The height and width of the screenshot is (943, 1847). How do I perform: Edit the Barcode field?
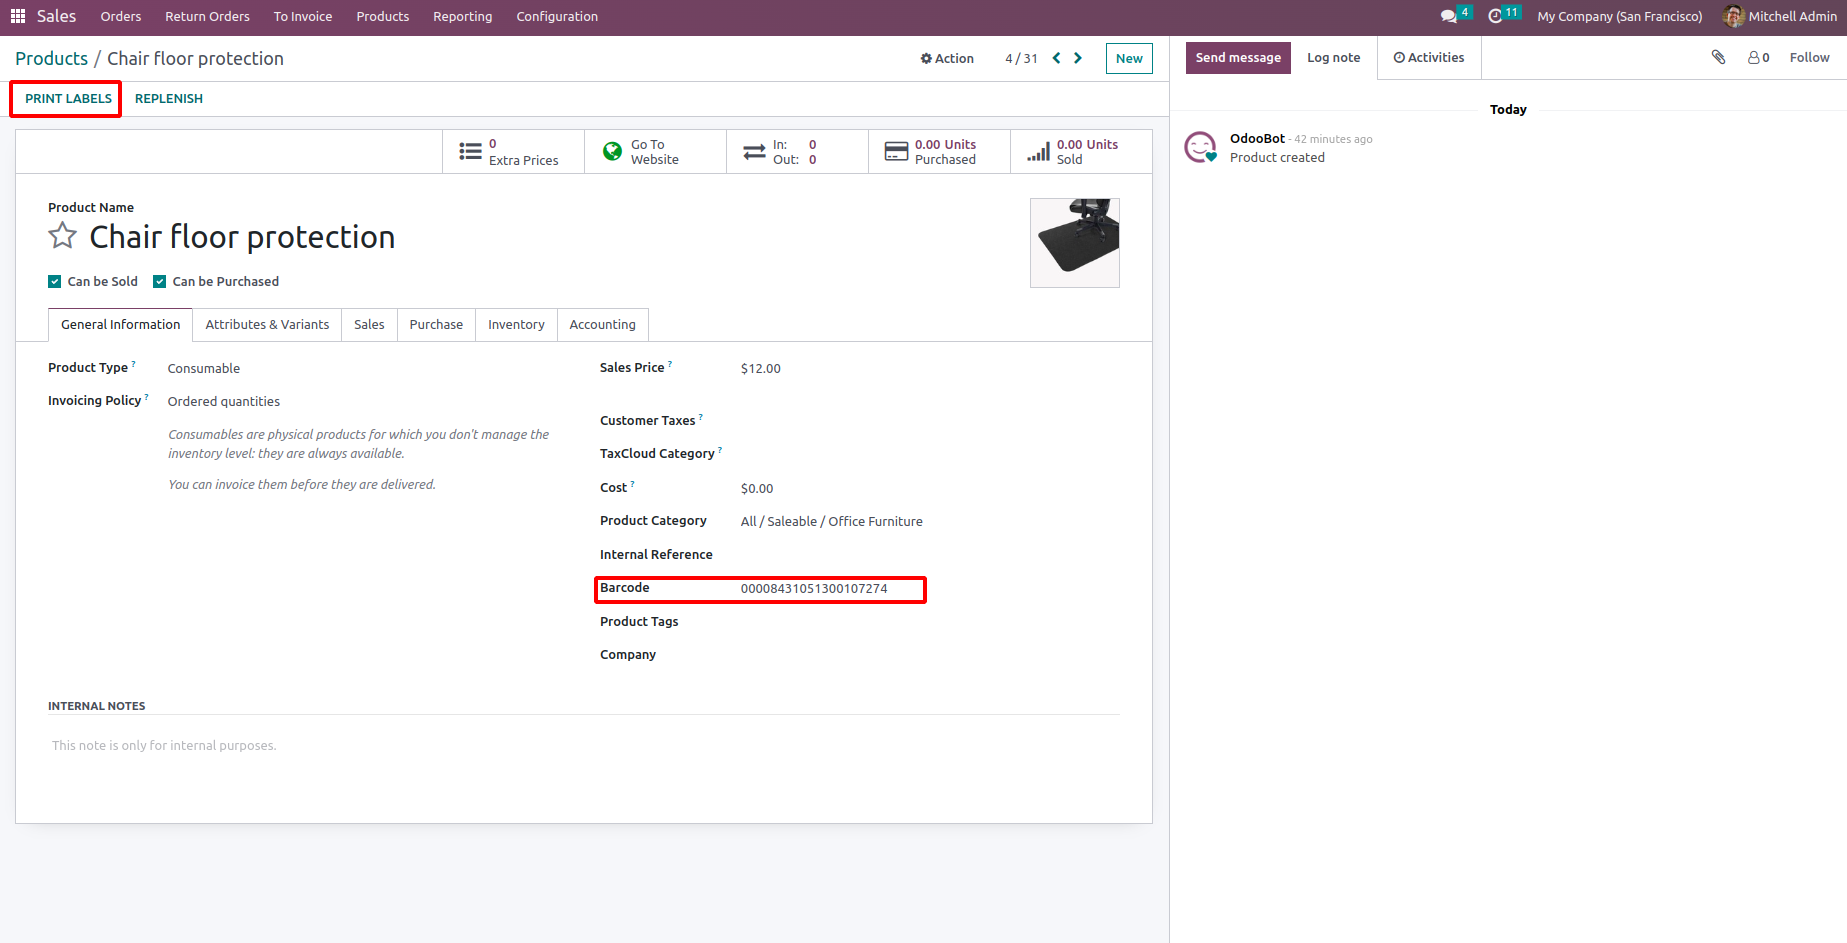point(814,589)
